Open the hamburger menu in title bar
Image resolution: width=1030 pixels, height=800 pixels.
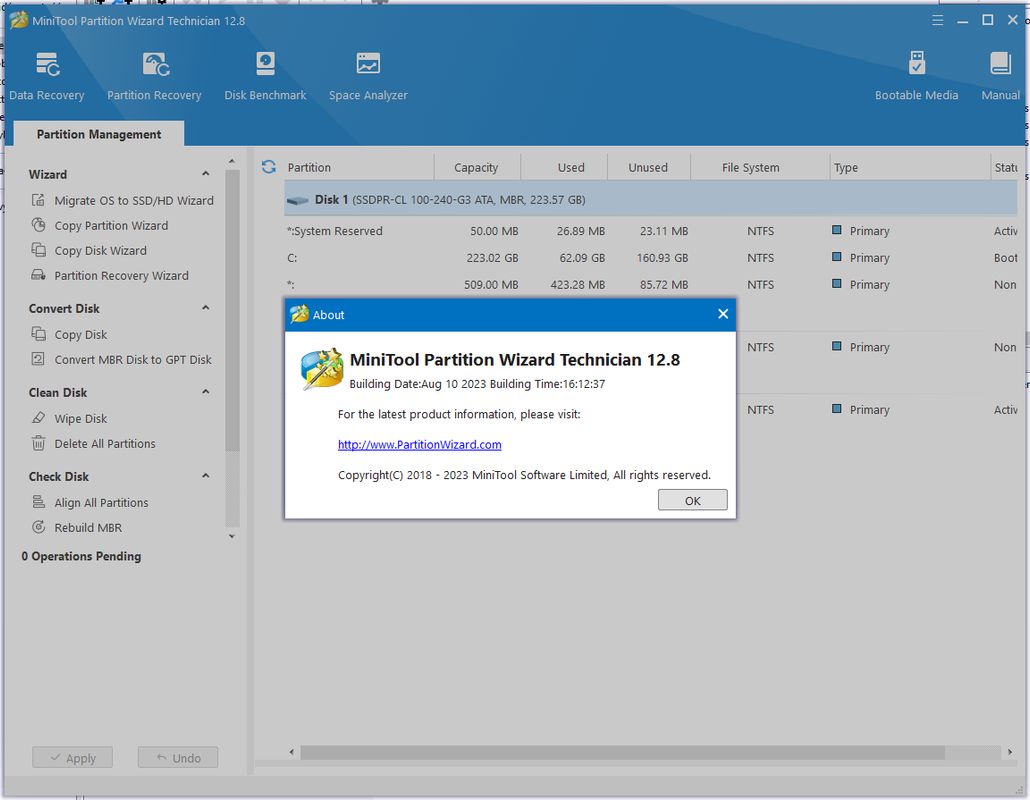(x=937, y=20)
